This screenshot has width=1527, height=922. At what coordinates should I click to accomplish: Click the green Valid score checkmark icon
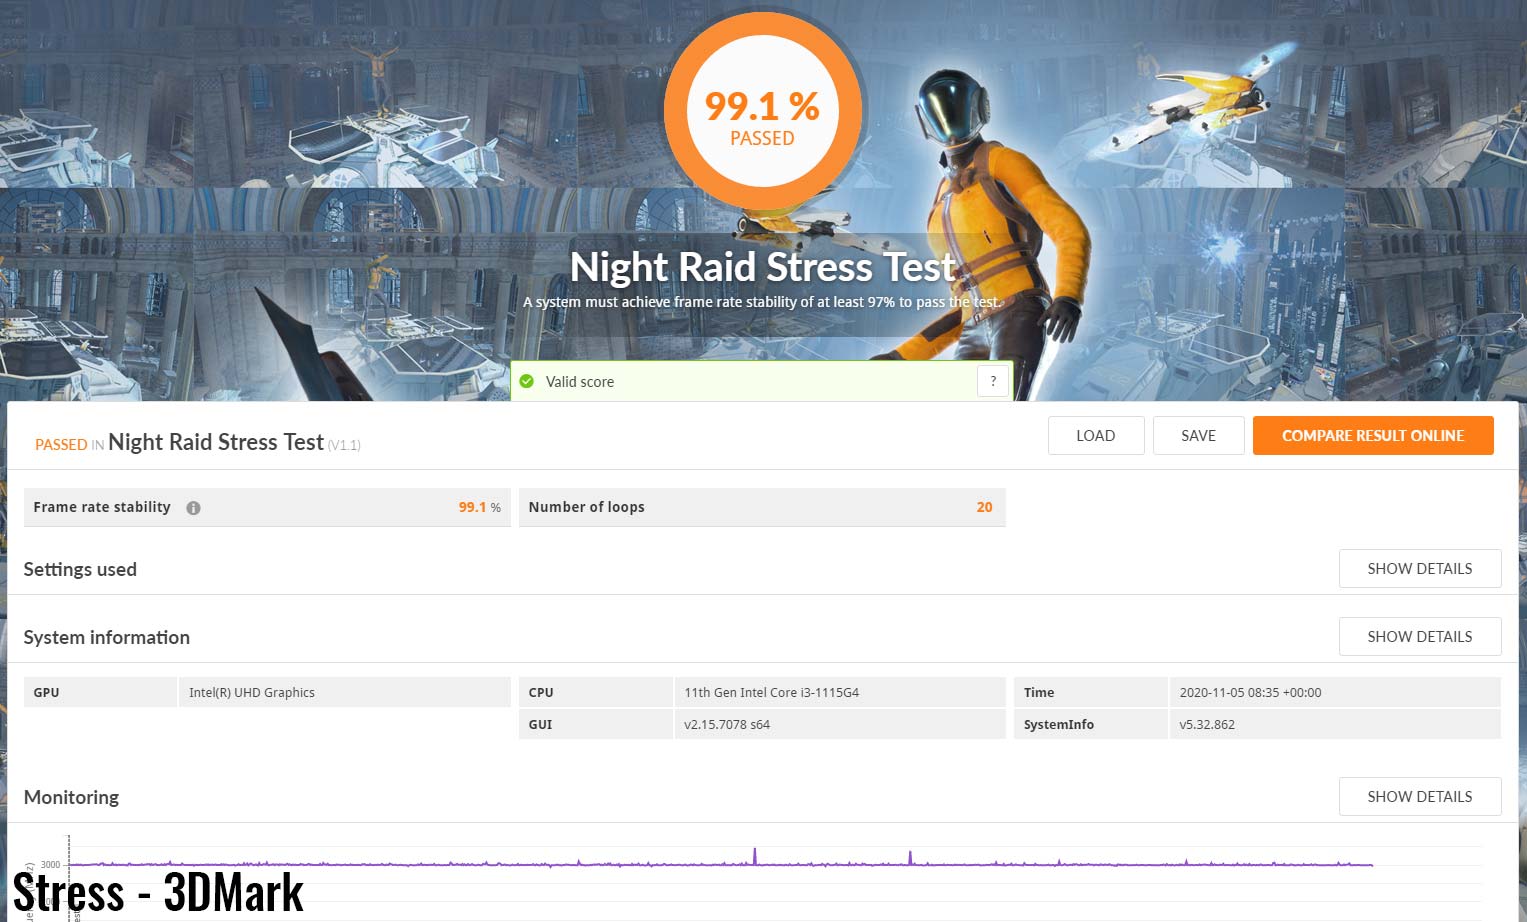pyautogui.click(x=527, y=381)
